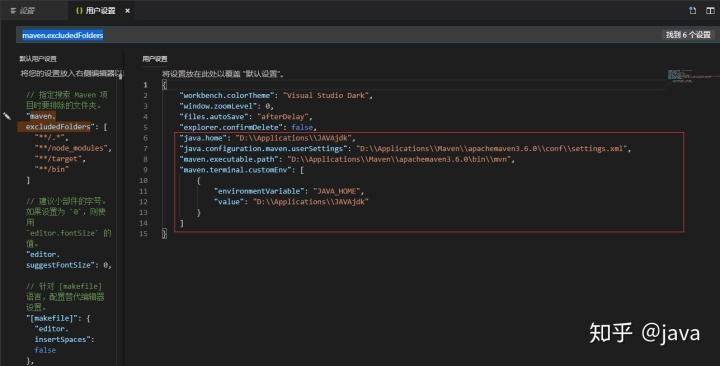Click the "java.home" setting key
The height and width of the screenshot is (366, 720).
tap(203, 138)
